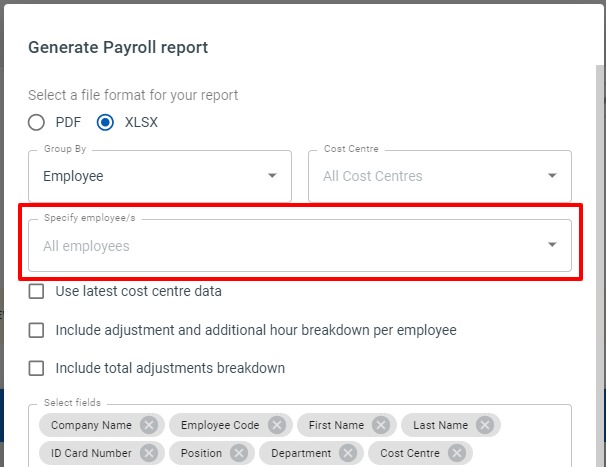Remove the Employee Code field chip
The height and width of the screenshot is (467, 606).
pyautogui.click(x=277, y=425)
